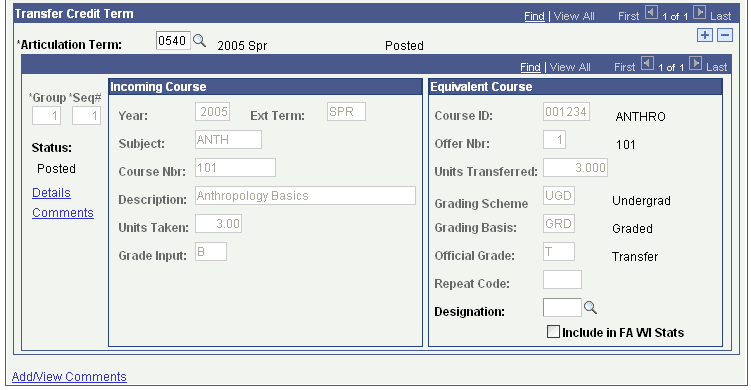Click View All in Transfer Credit Term header
Screen dimensions: 751x390
coord(574,16)
